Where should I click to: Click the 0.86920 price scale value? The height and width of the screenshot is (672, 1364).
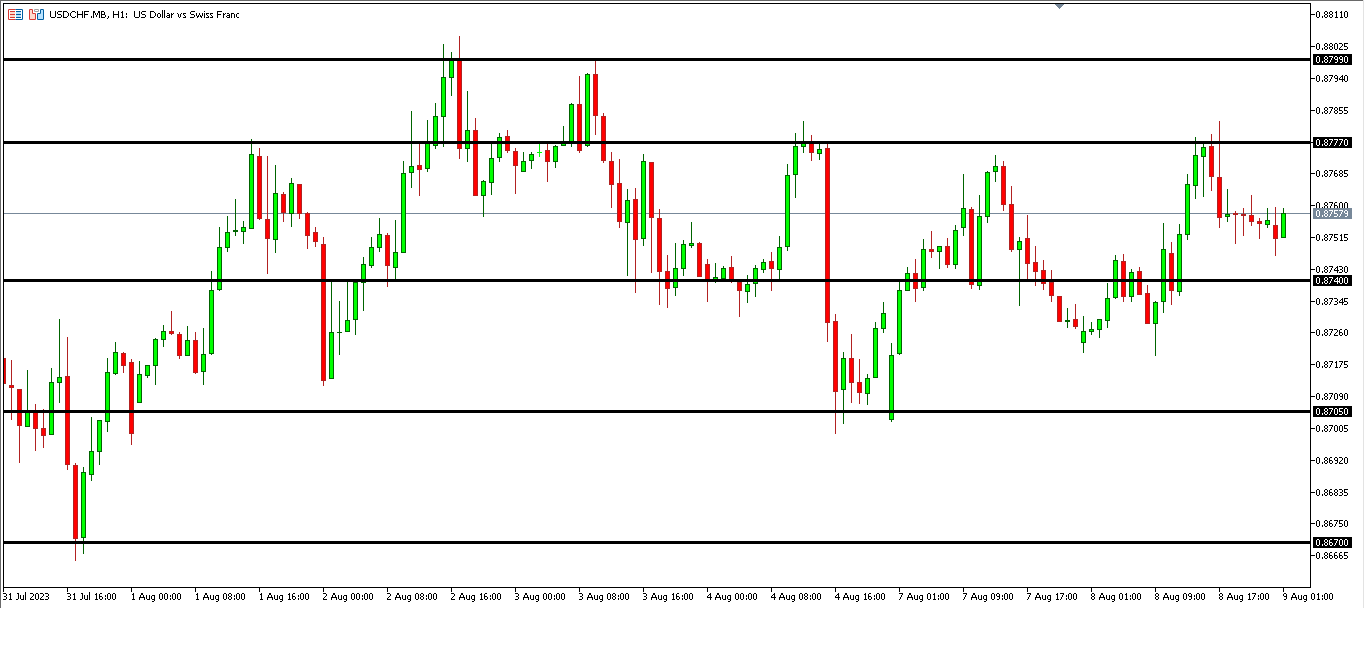1333,461
